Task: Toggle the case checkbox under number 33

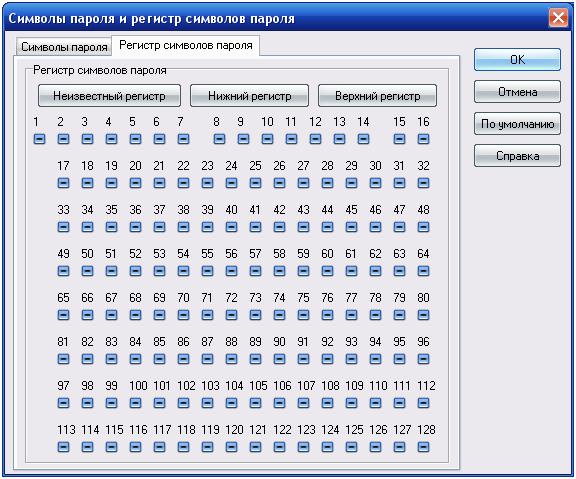Action: pyautogui.click(x=64, y=227)
